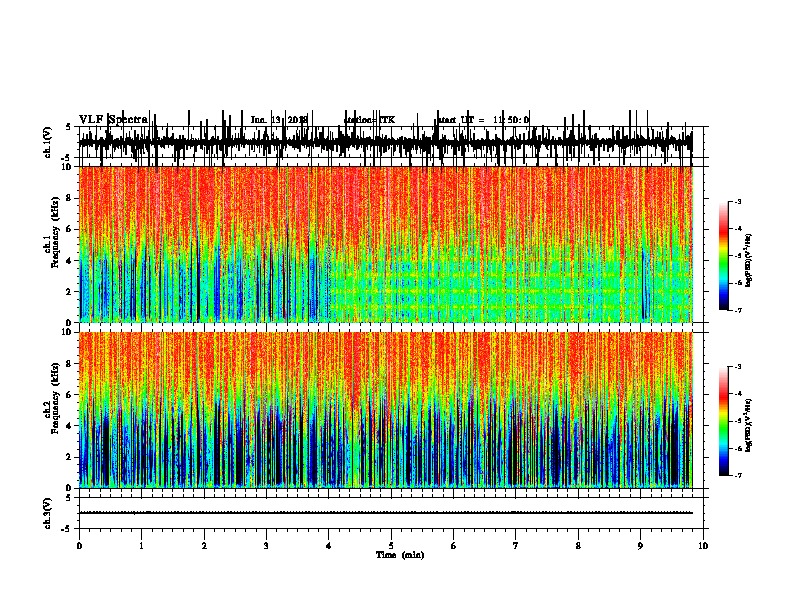Click the time axis tick label '10'
Viewport: 792px width, 612px height.
[703, 546]
